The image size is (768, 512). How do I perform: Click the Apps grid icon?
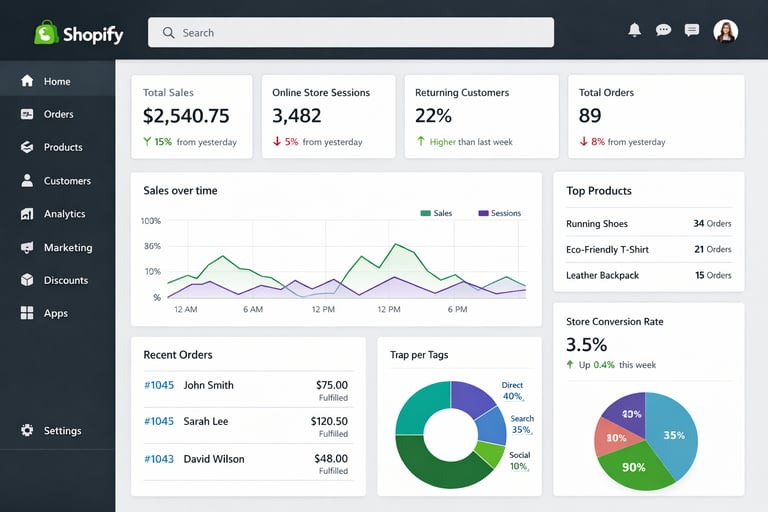(x=27, y=313)
